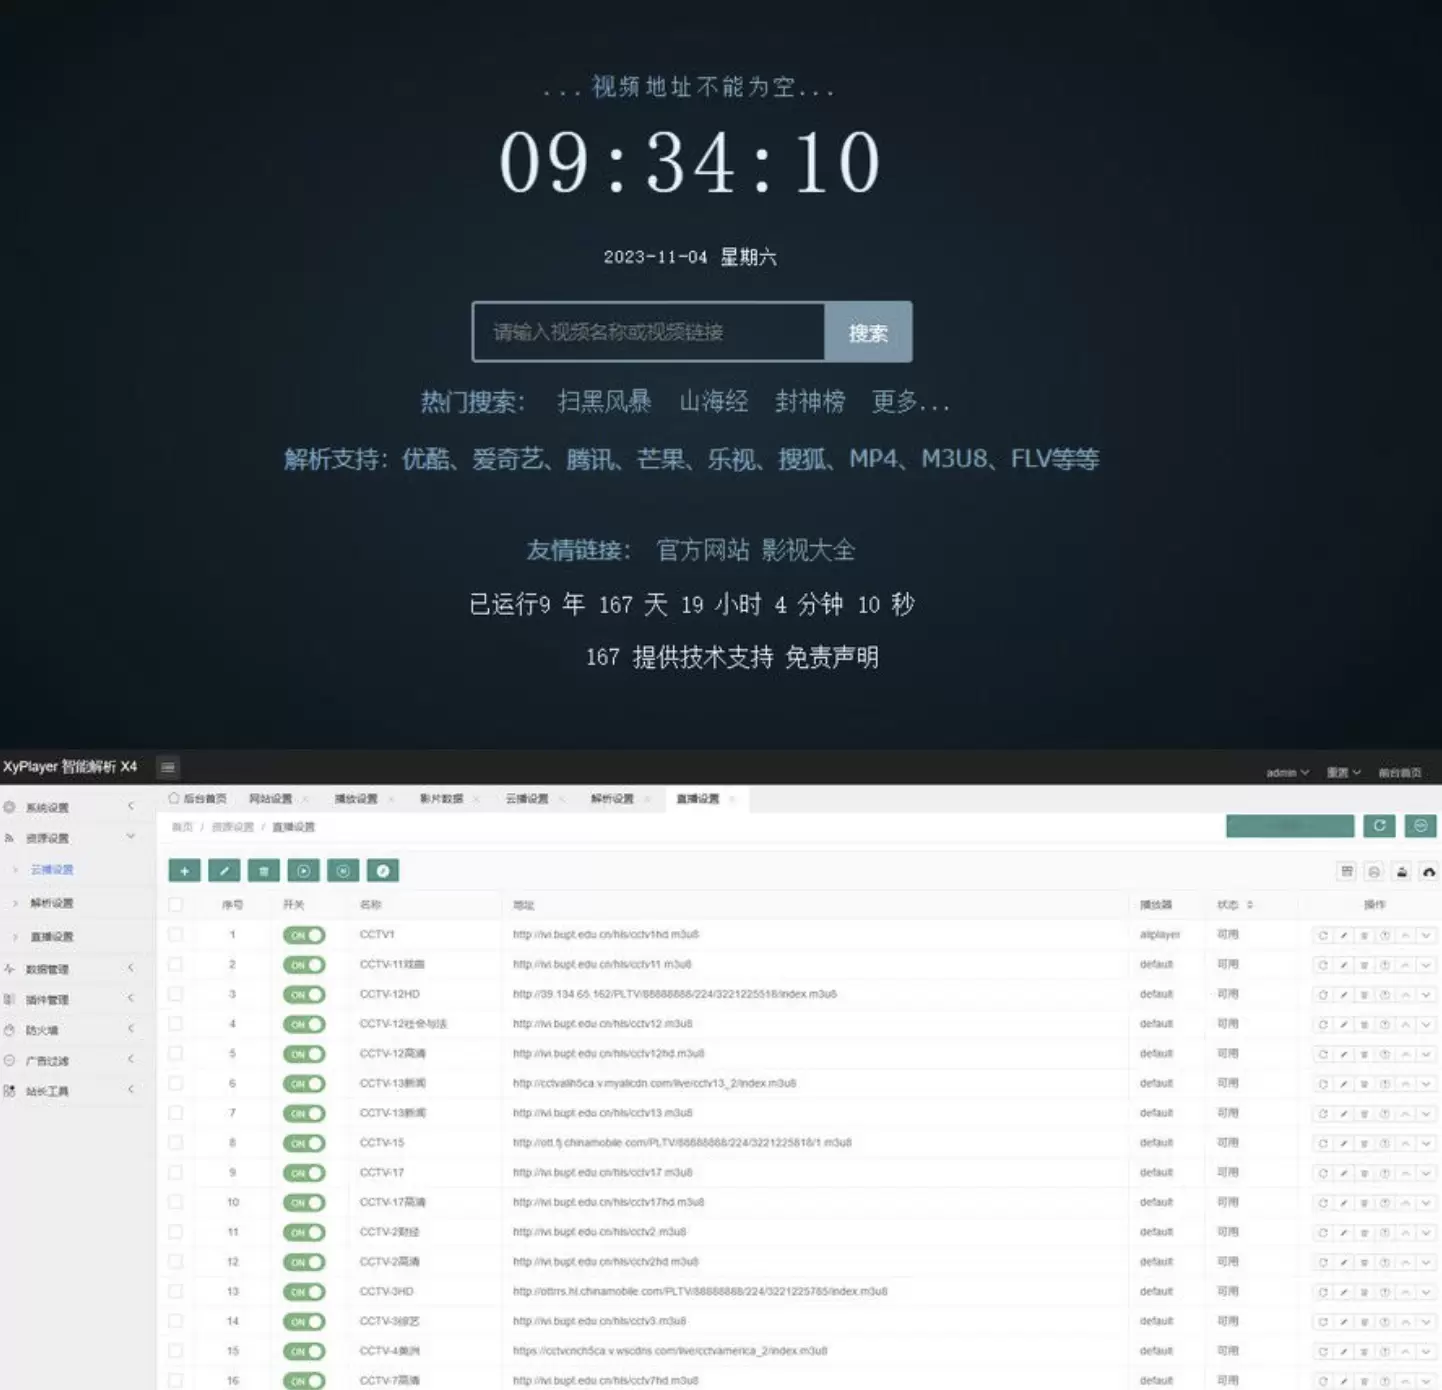The height and width of the screenshot is (1390, 1442).
Task: Click the 扫黑风暴 hot search link
Action: pos(604,402)
